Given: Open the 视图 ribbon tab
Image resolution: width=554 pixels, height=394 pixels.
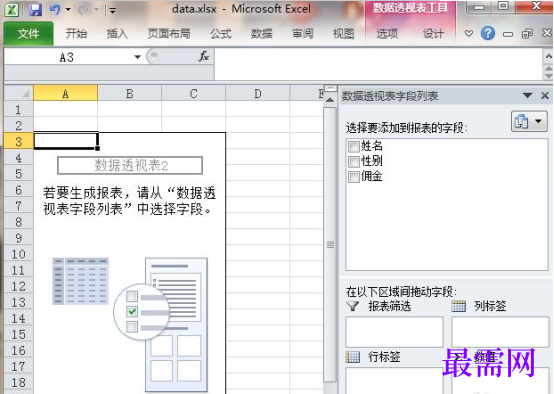Looking at the screenshot, I should point(343,34).
